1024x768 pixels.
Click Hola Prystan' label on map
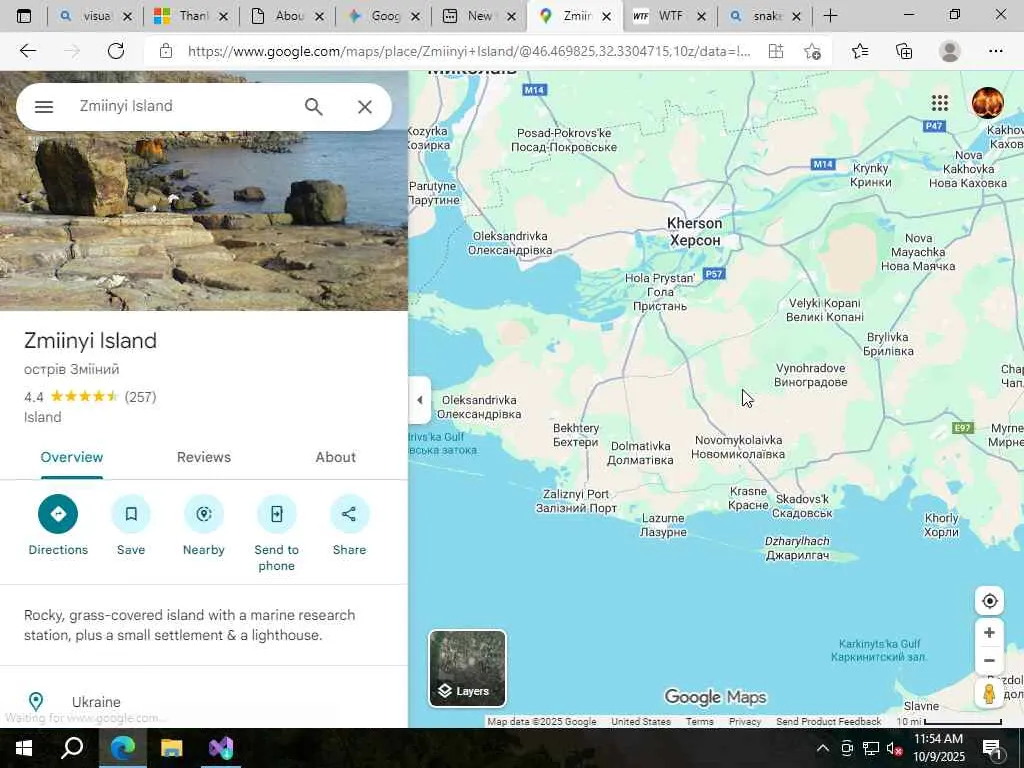[x=660, y=292]
